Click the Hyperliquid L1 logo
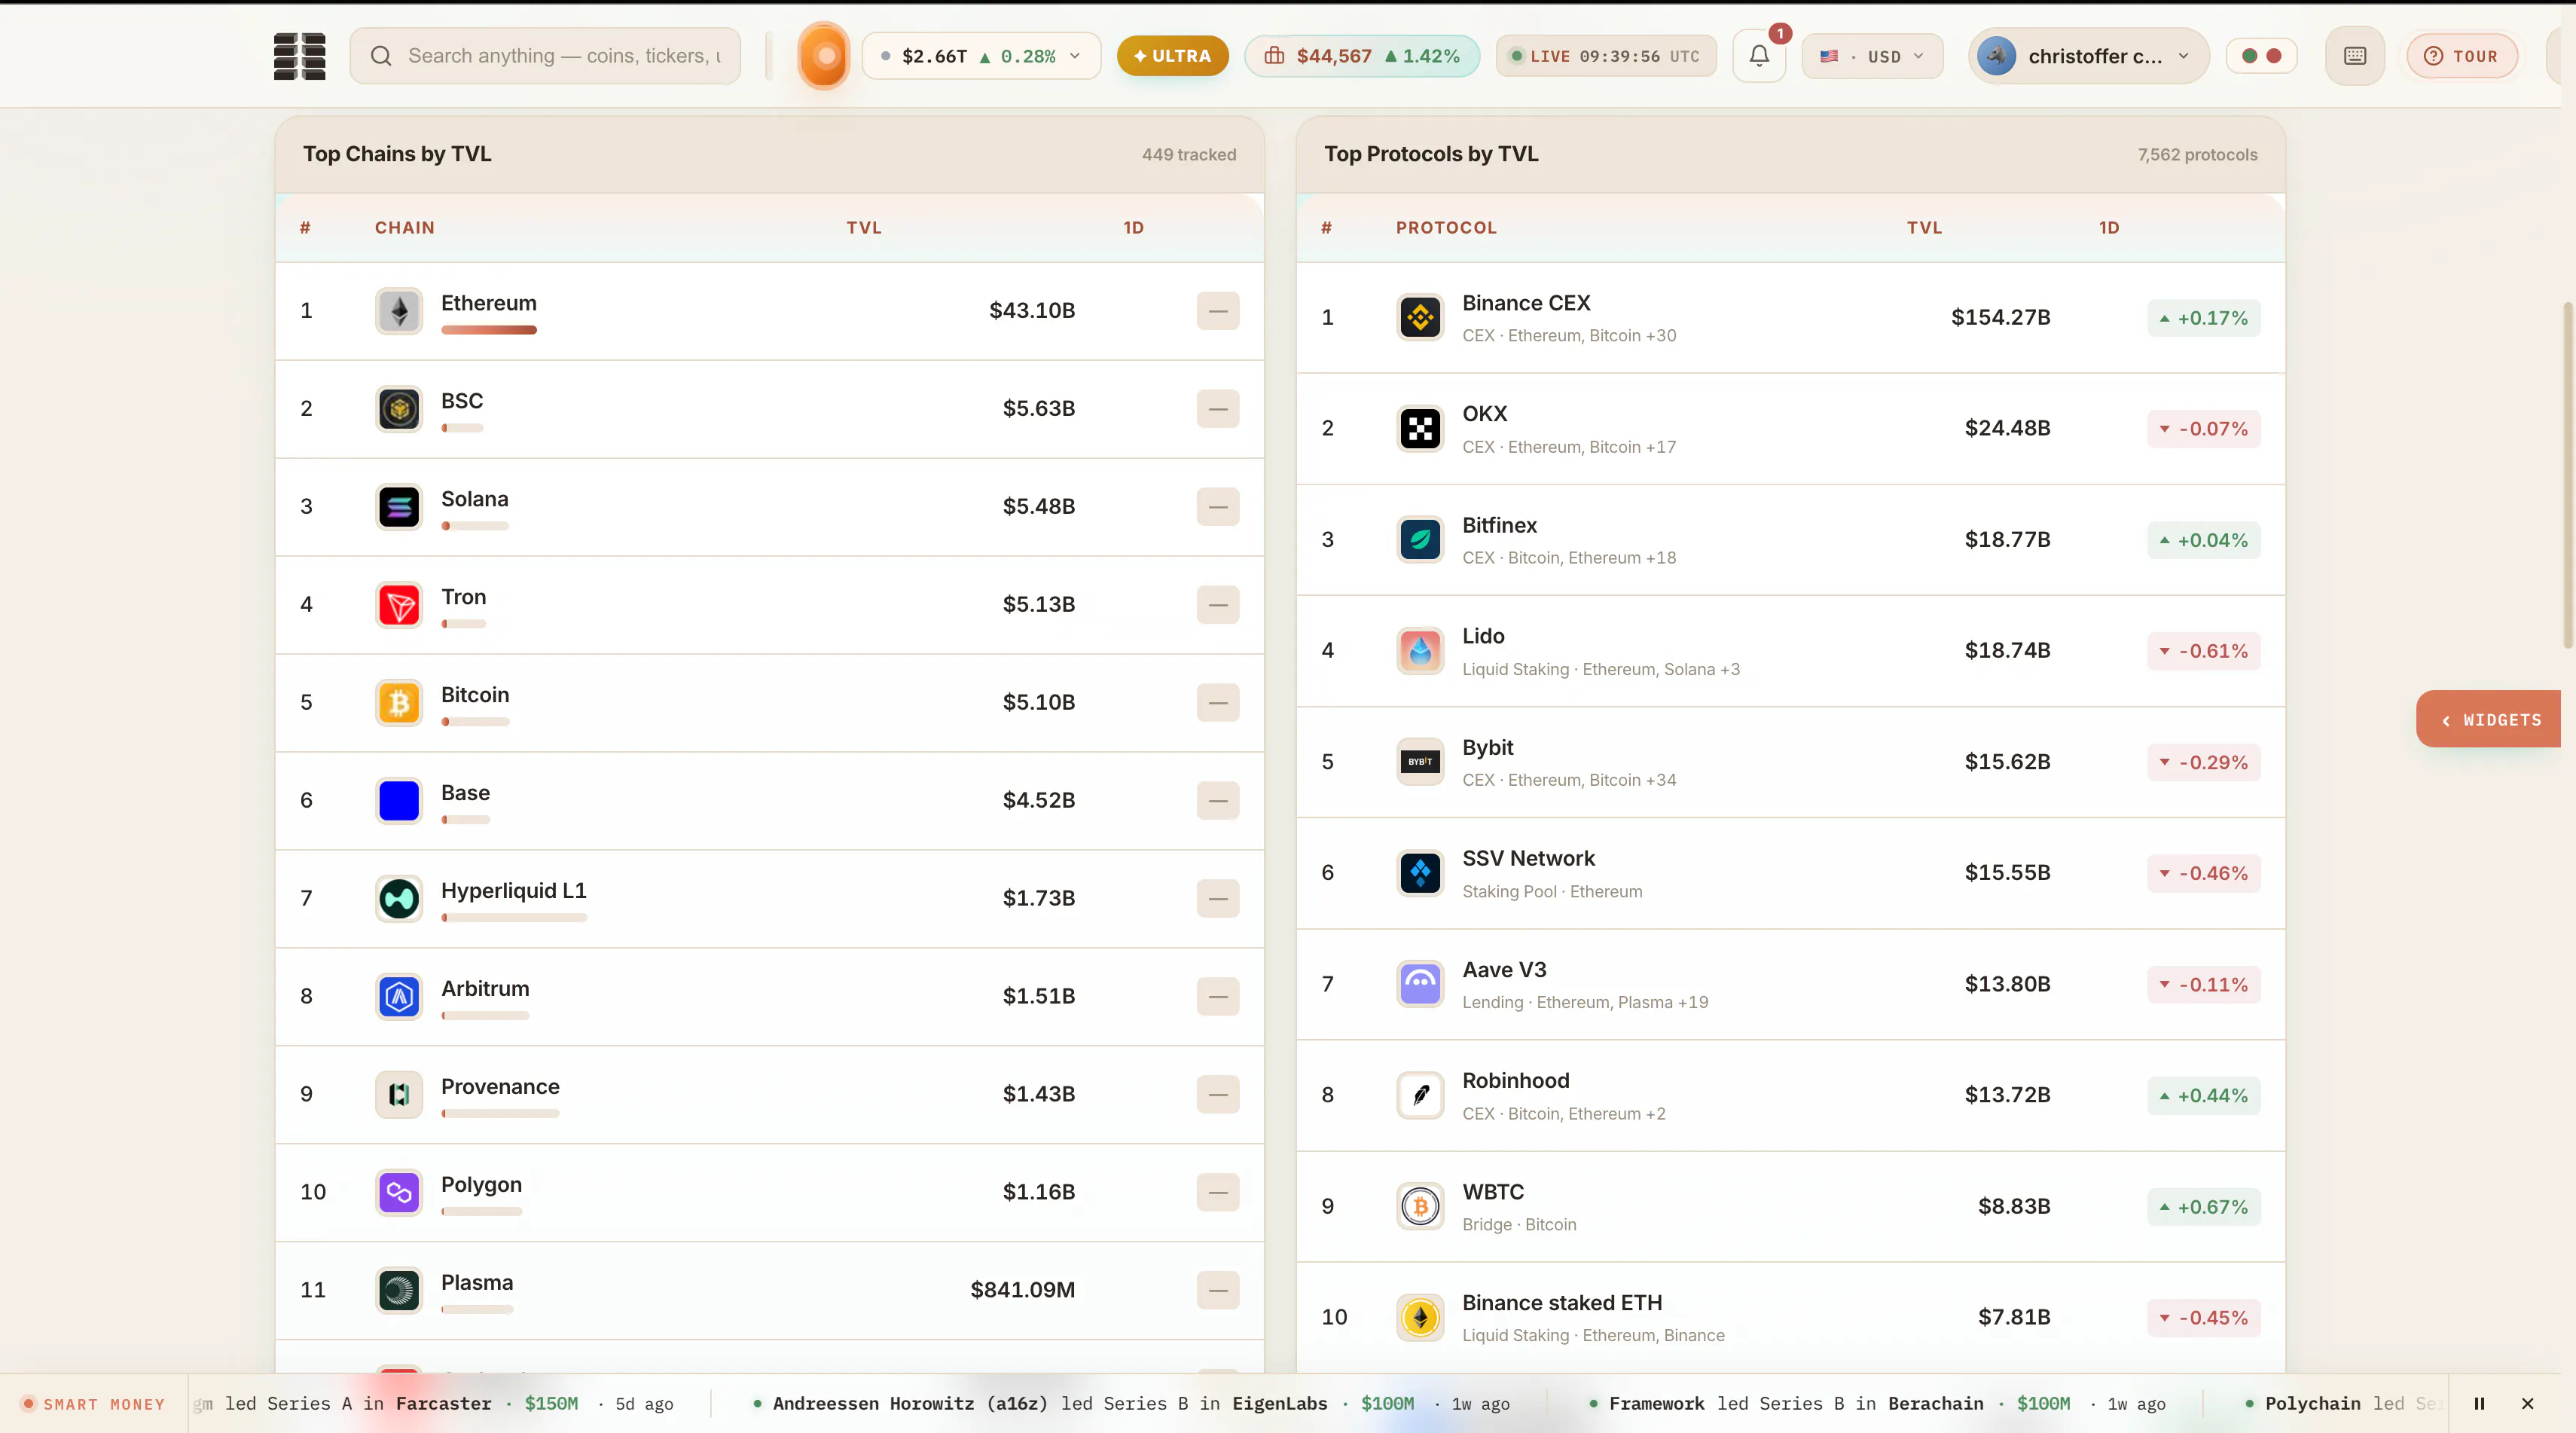 [x=399, y=899]
